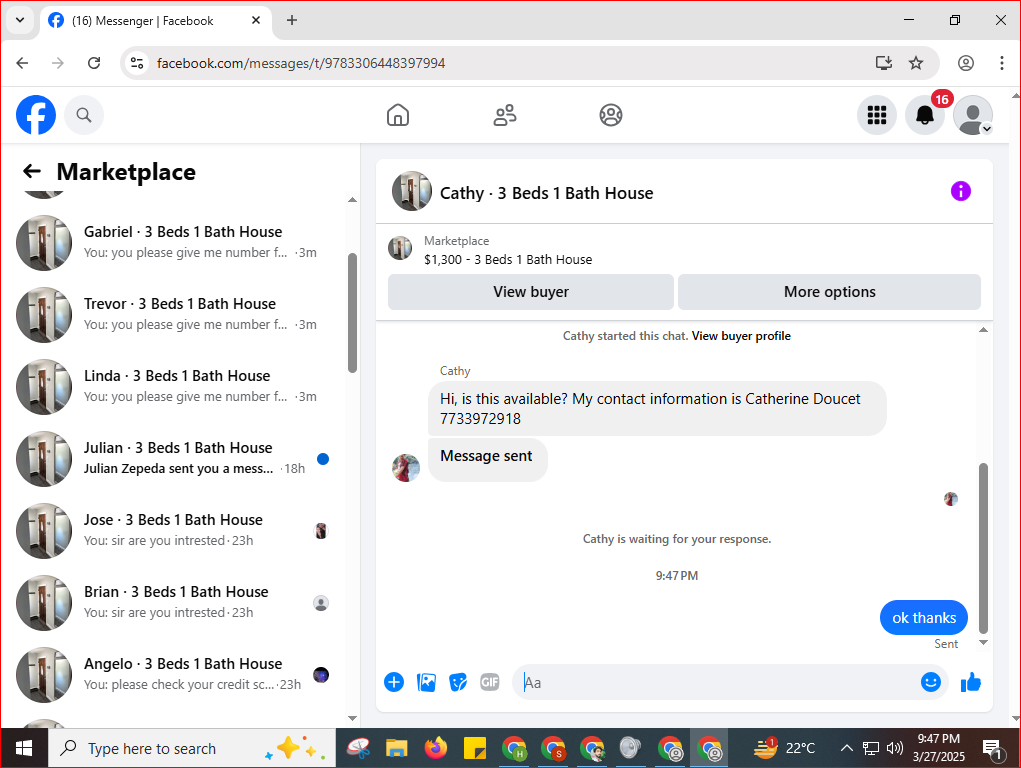Click the 'Message sent' bubble
The image size is (1021, 768).
tap(487, 459)
